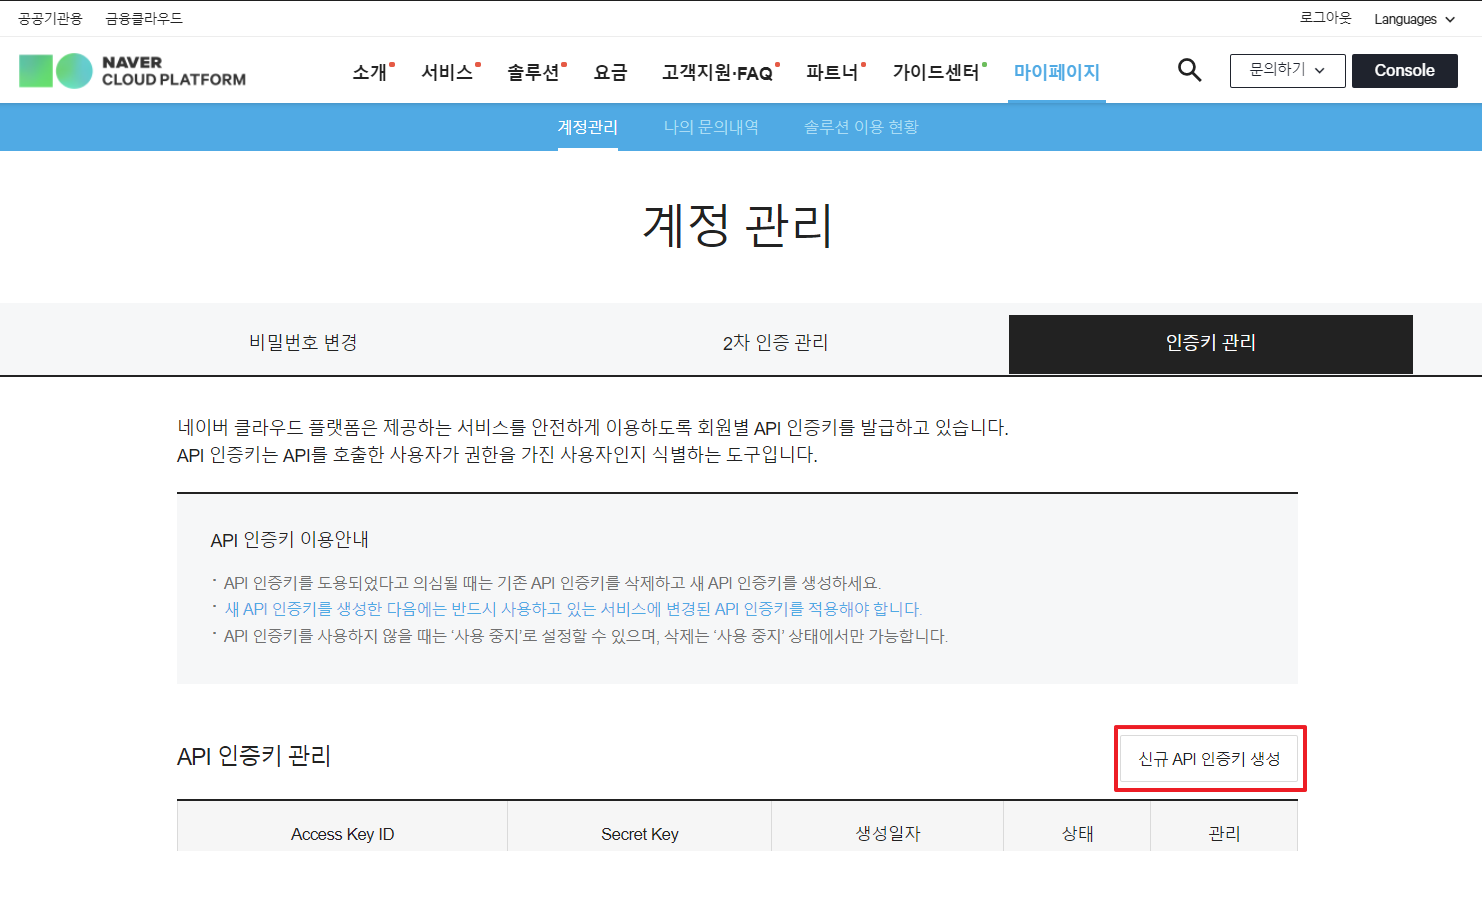Screen dimensions: 1482x901
Task: Go to 금융클라우드 site link
Action: coord(144,18)
